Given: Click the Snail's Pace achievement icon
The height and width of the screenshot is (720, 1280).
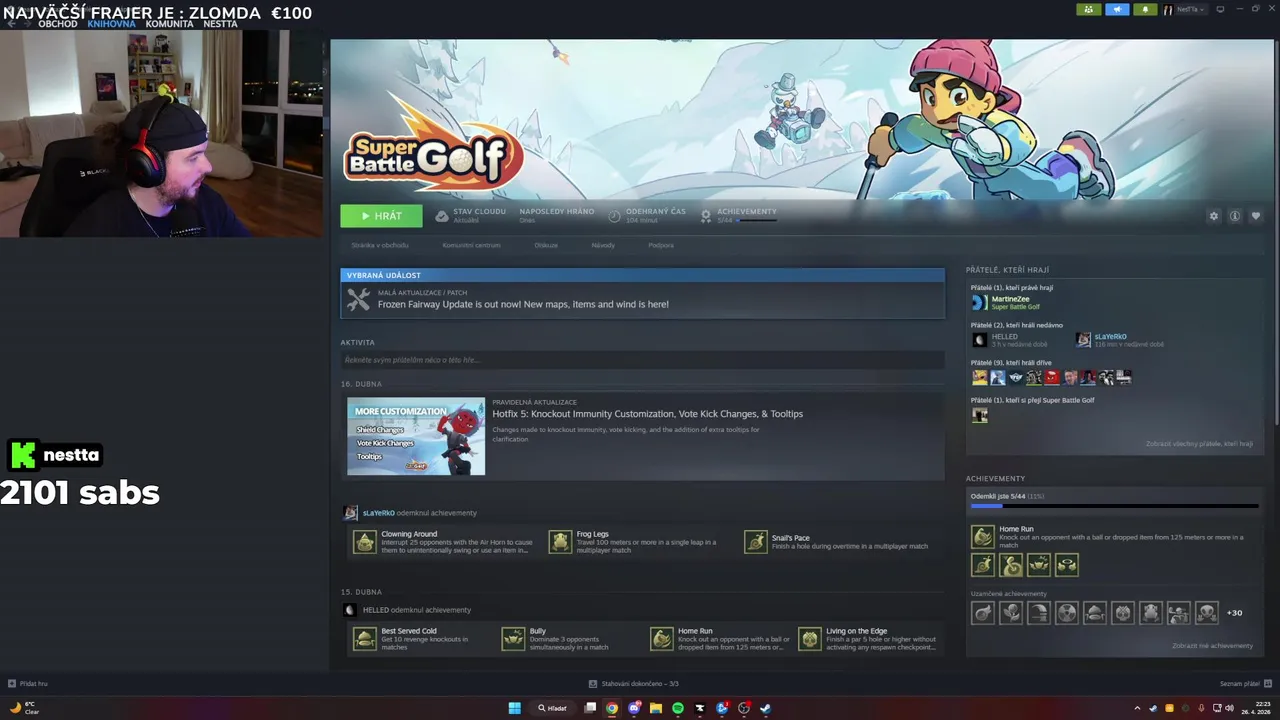Looking at the screenshot, I should coord(756,542).
